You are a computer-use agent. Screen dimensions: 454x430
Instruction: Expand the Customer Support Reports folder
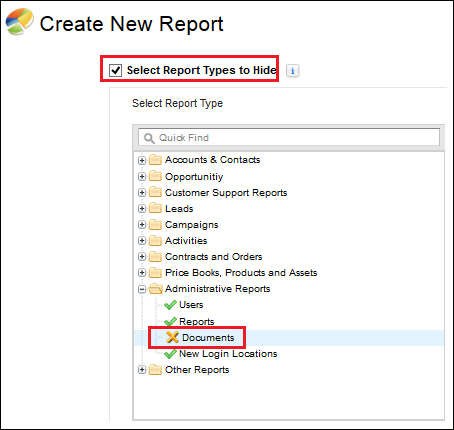point(142,192)
